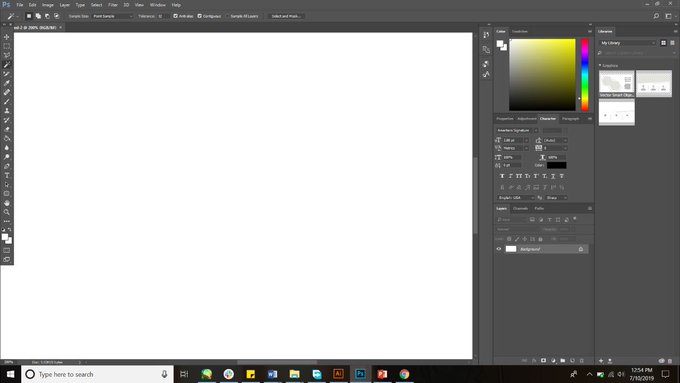680x383 pixels.
Task: Select the Eraser tool
Action: point(7,129)
